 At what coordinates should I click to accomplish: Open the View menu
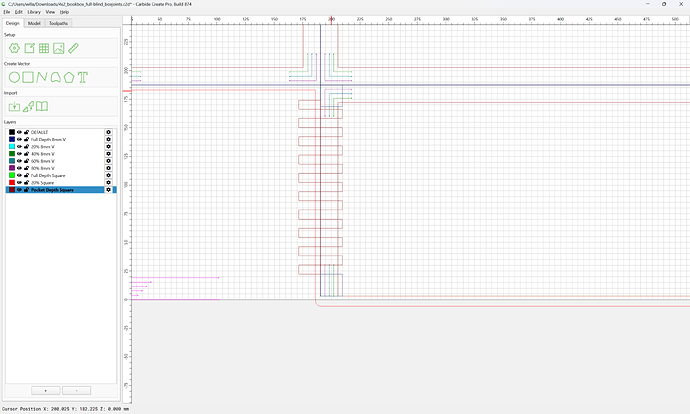pyautogui.click(x=50, y=12)
